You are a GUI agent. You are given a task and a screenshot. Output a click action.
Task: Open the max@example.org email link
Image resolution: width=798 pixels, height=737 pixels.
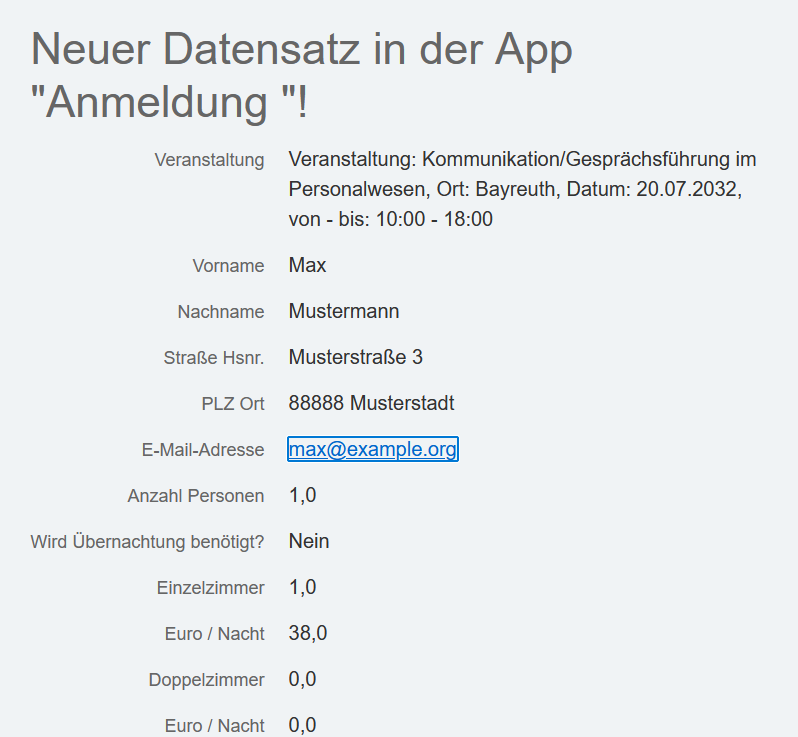click(373, 449)
